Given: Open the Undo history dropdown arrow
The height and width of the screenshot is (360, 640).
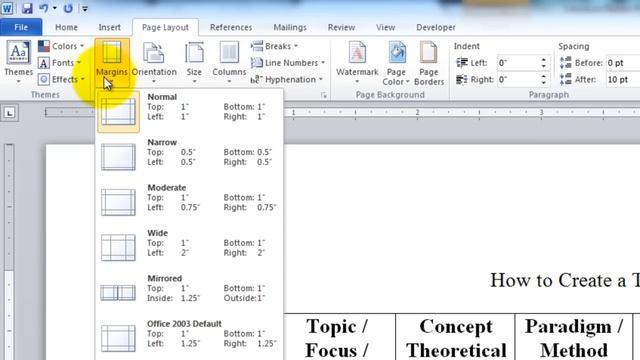Looking at the screenshot, I should (54, 8).
